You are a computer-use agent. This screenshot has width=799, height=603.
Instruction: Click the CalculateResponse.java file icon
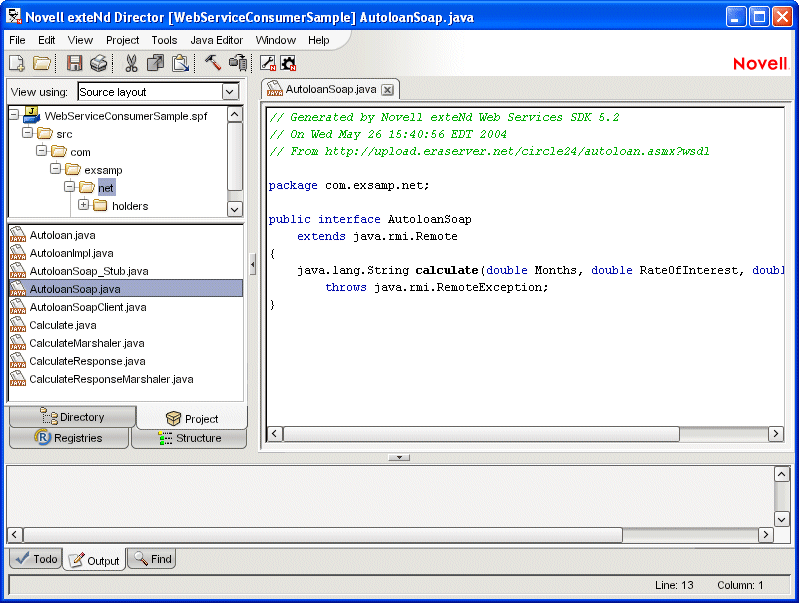coord(18,361)
